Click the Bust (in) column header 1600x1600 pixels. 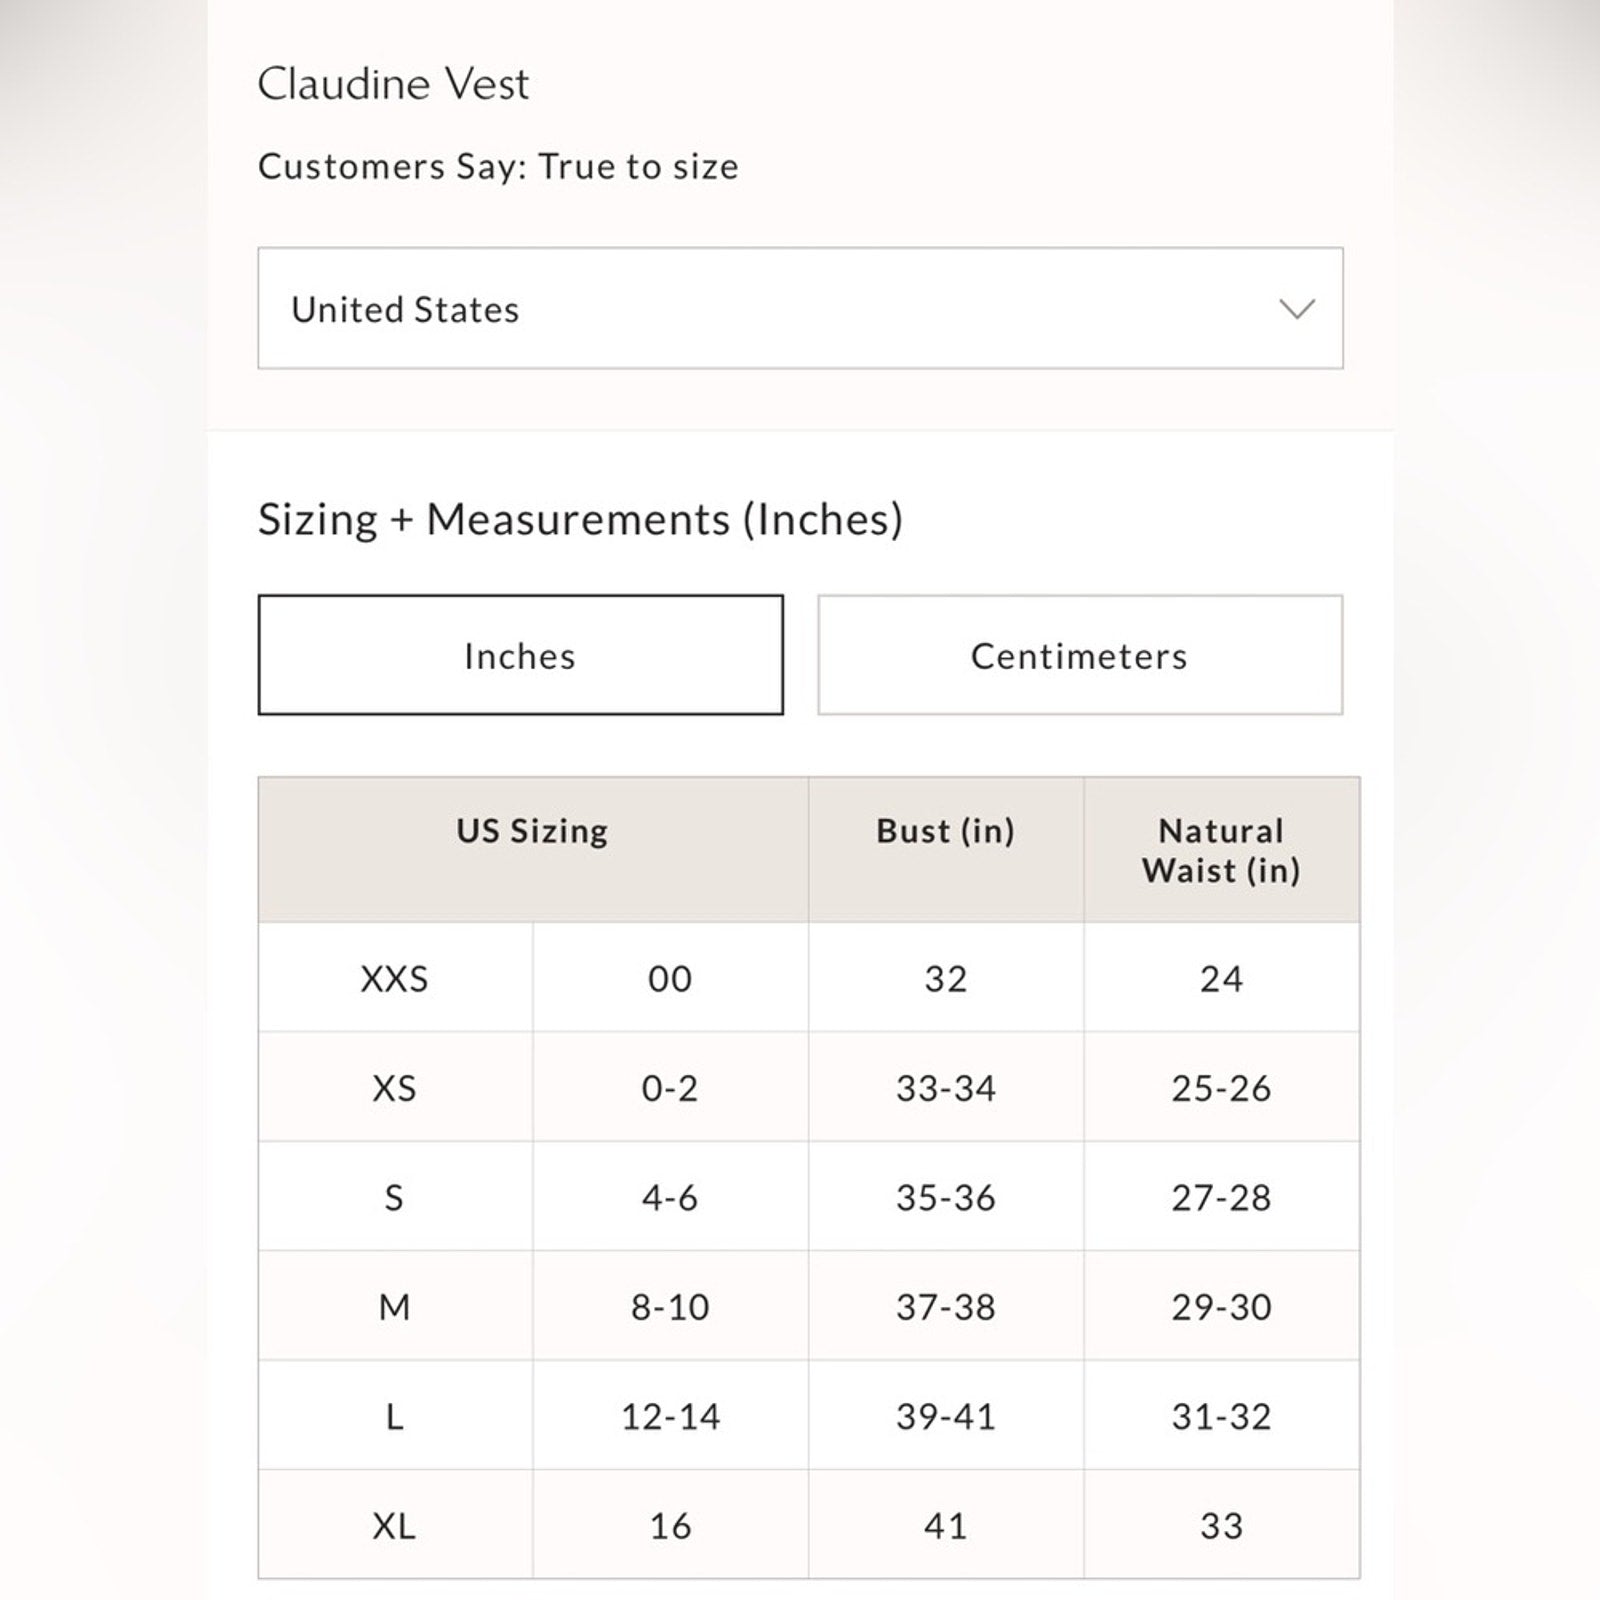click(945, 832)
